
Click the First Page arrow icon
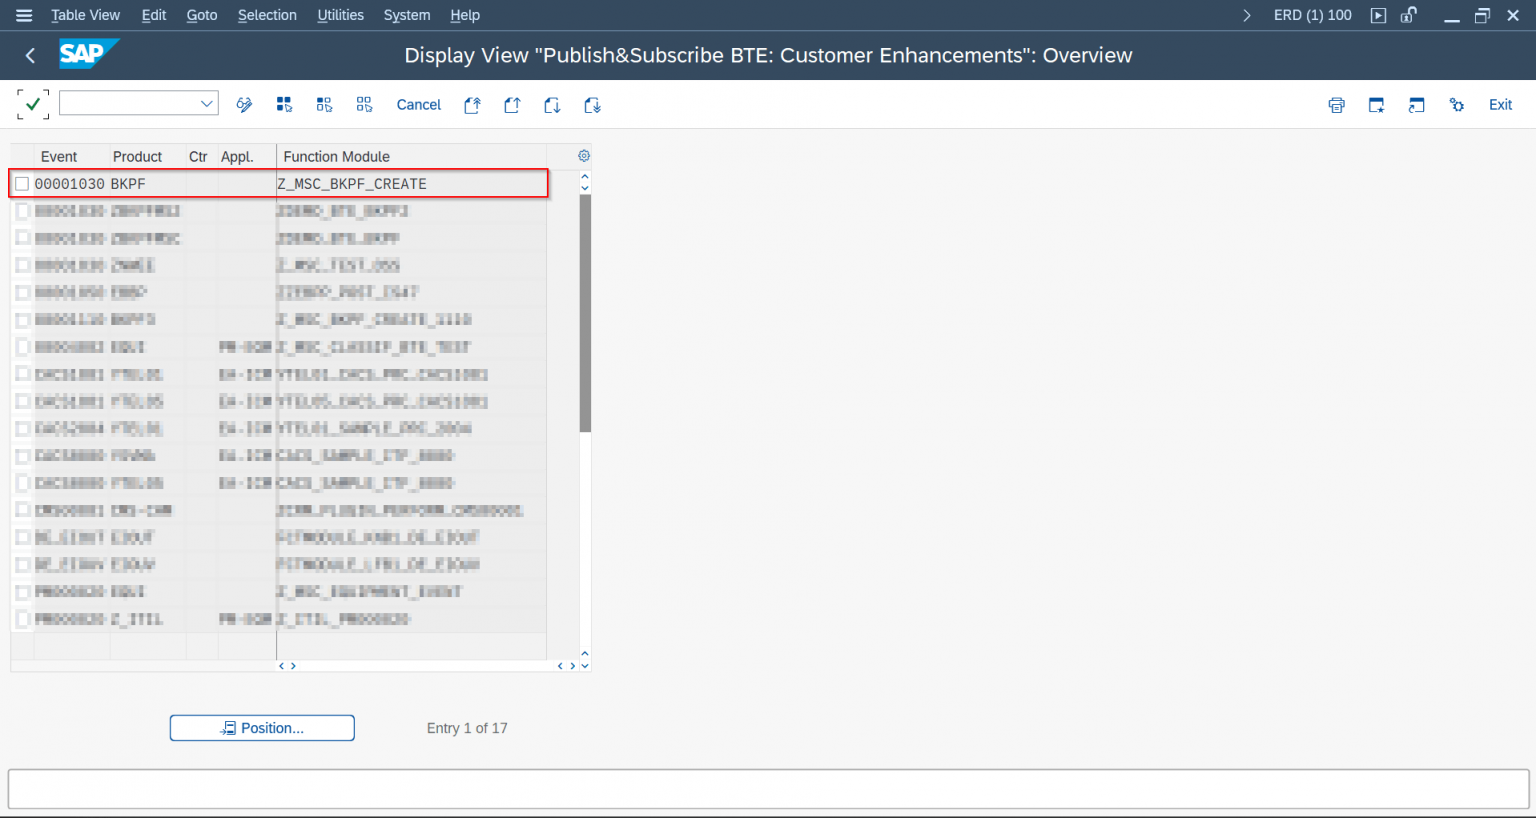pyautogui.click(x=472, y=105)
